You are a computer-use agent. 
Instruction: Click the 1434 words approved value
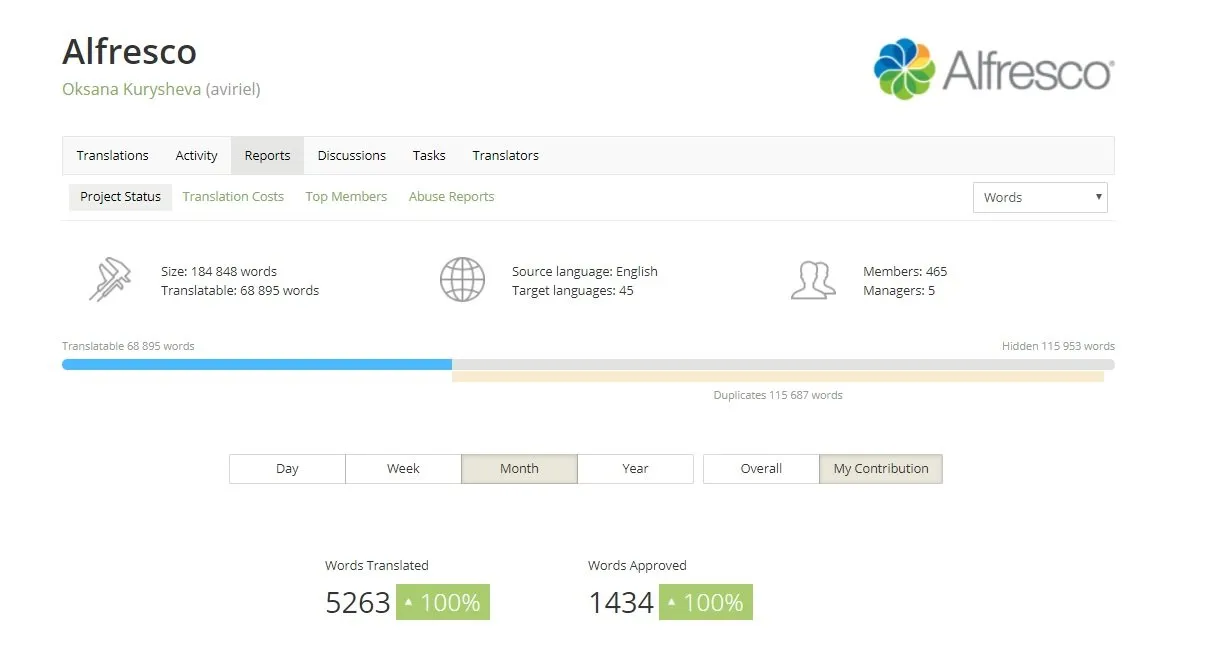621,603
